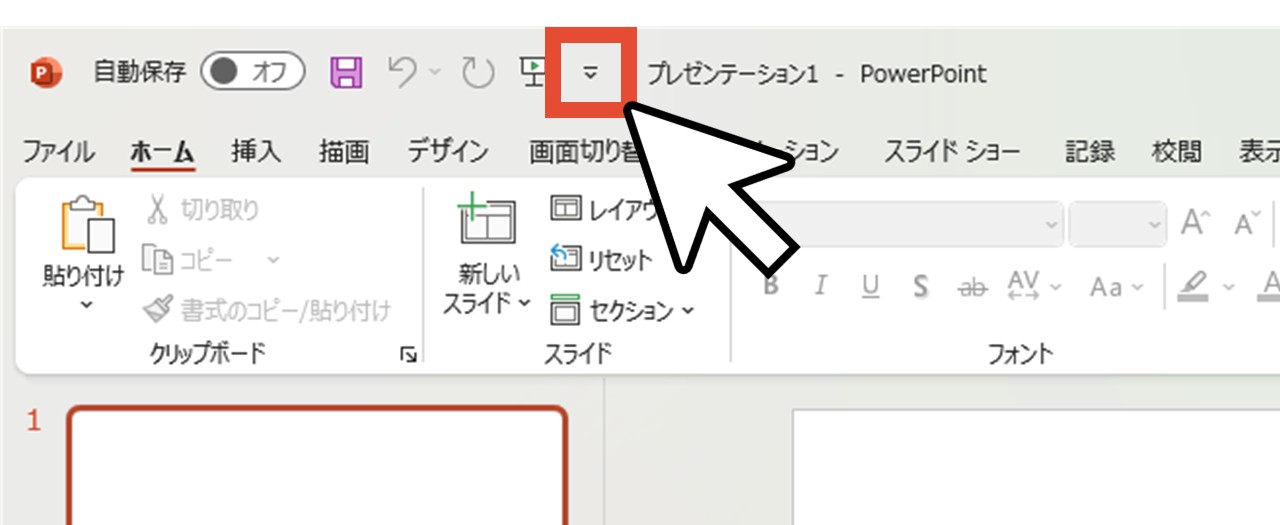Open the Customize Quick Access Toolbar dropdown

coord(590,73)
